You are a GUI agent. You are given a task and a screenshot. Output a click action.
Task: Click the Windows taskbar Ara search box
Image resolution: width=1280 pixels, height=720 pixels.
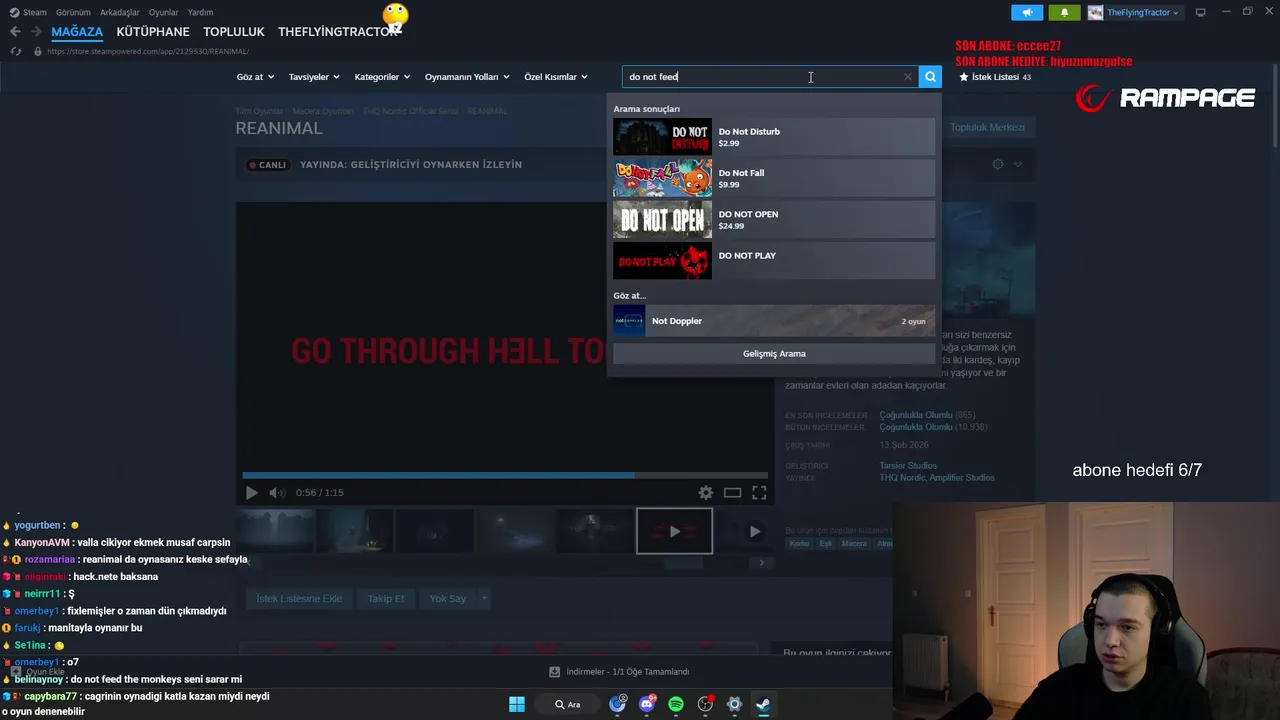[x=568, y=704]
